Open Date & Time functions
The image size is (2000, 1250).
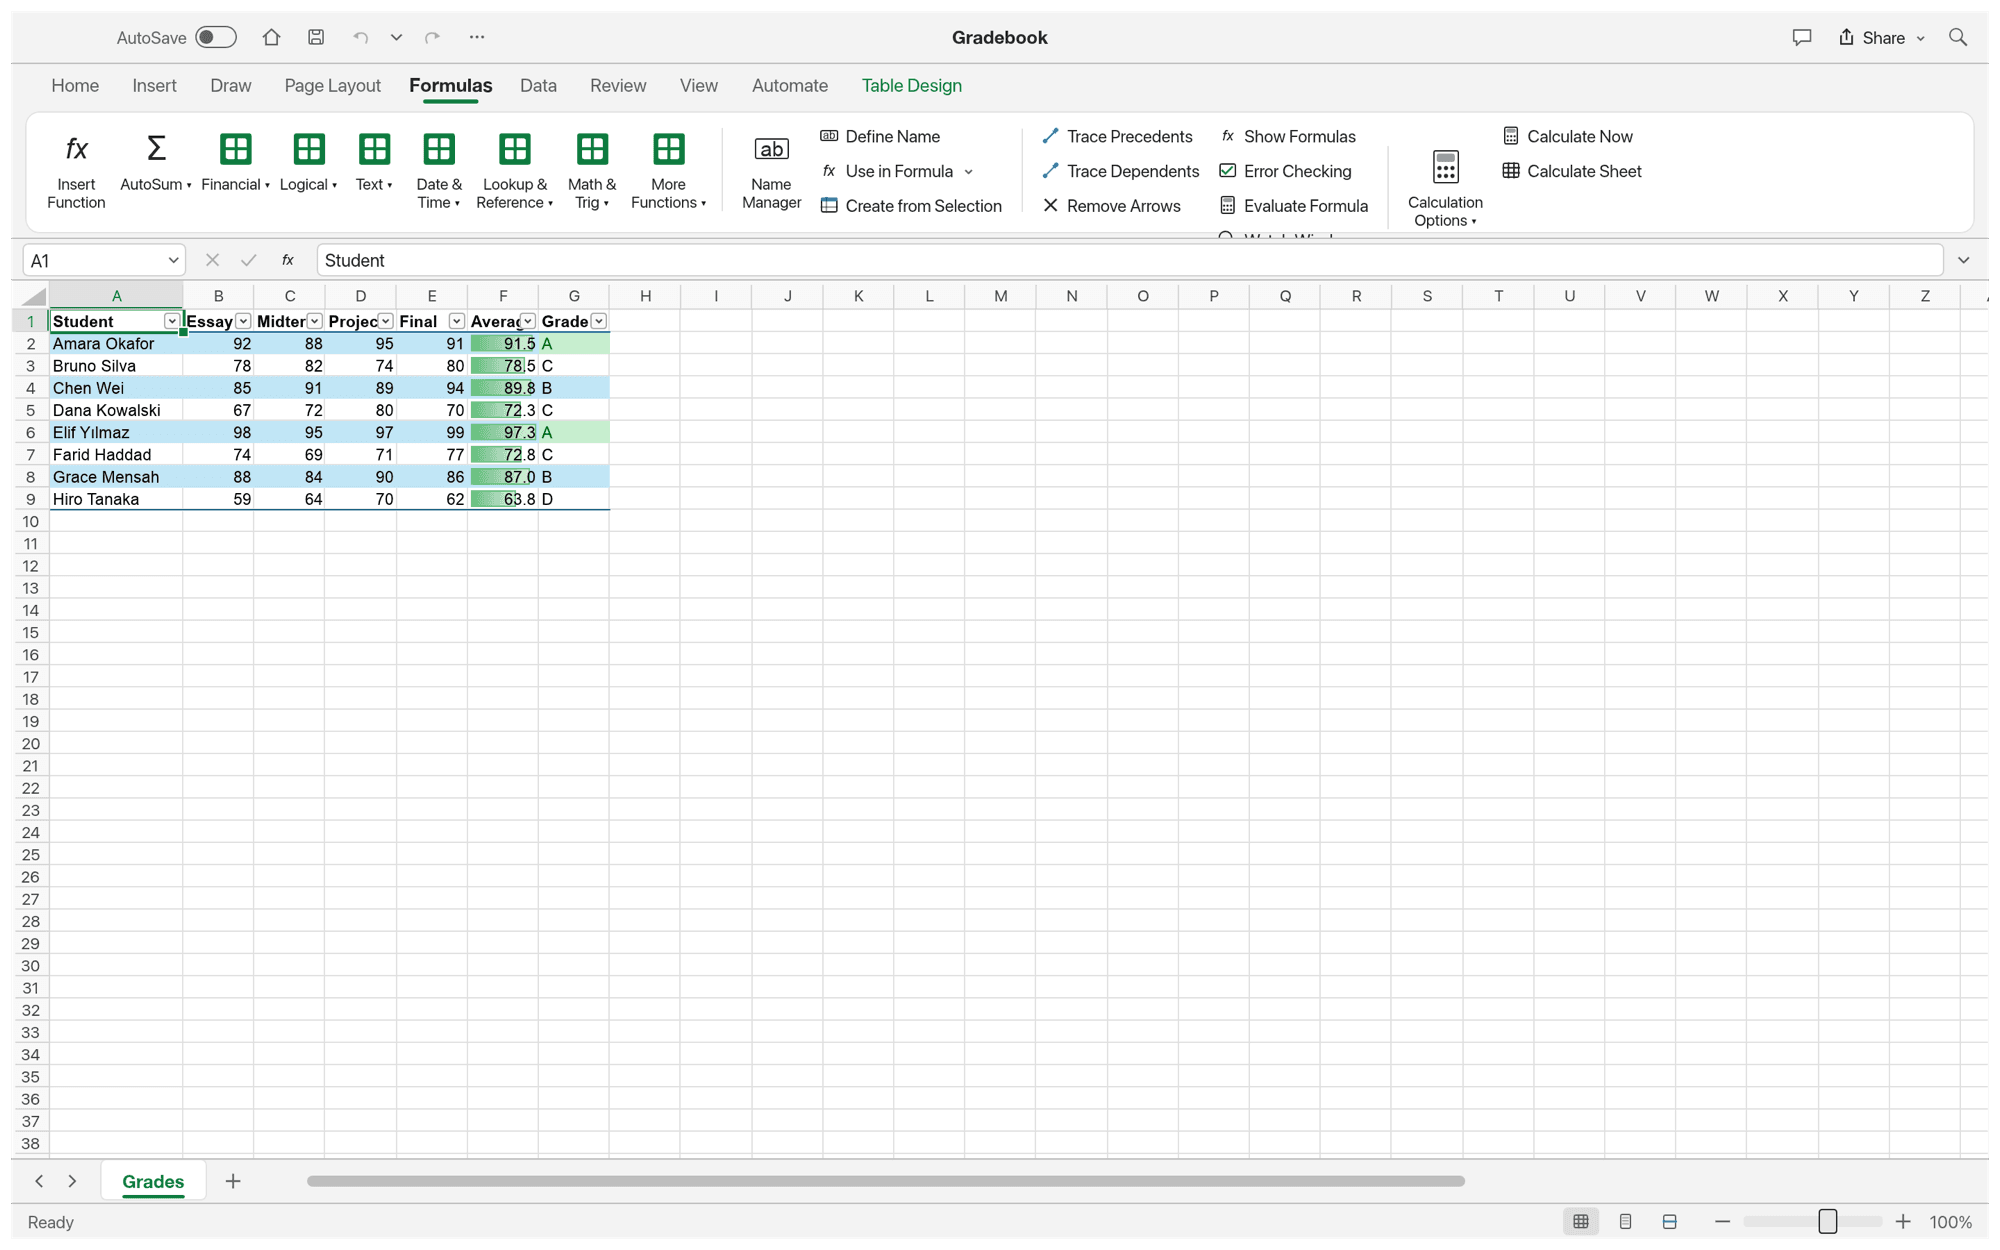pos(439,171)
